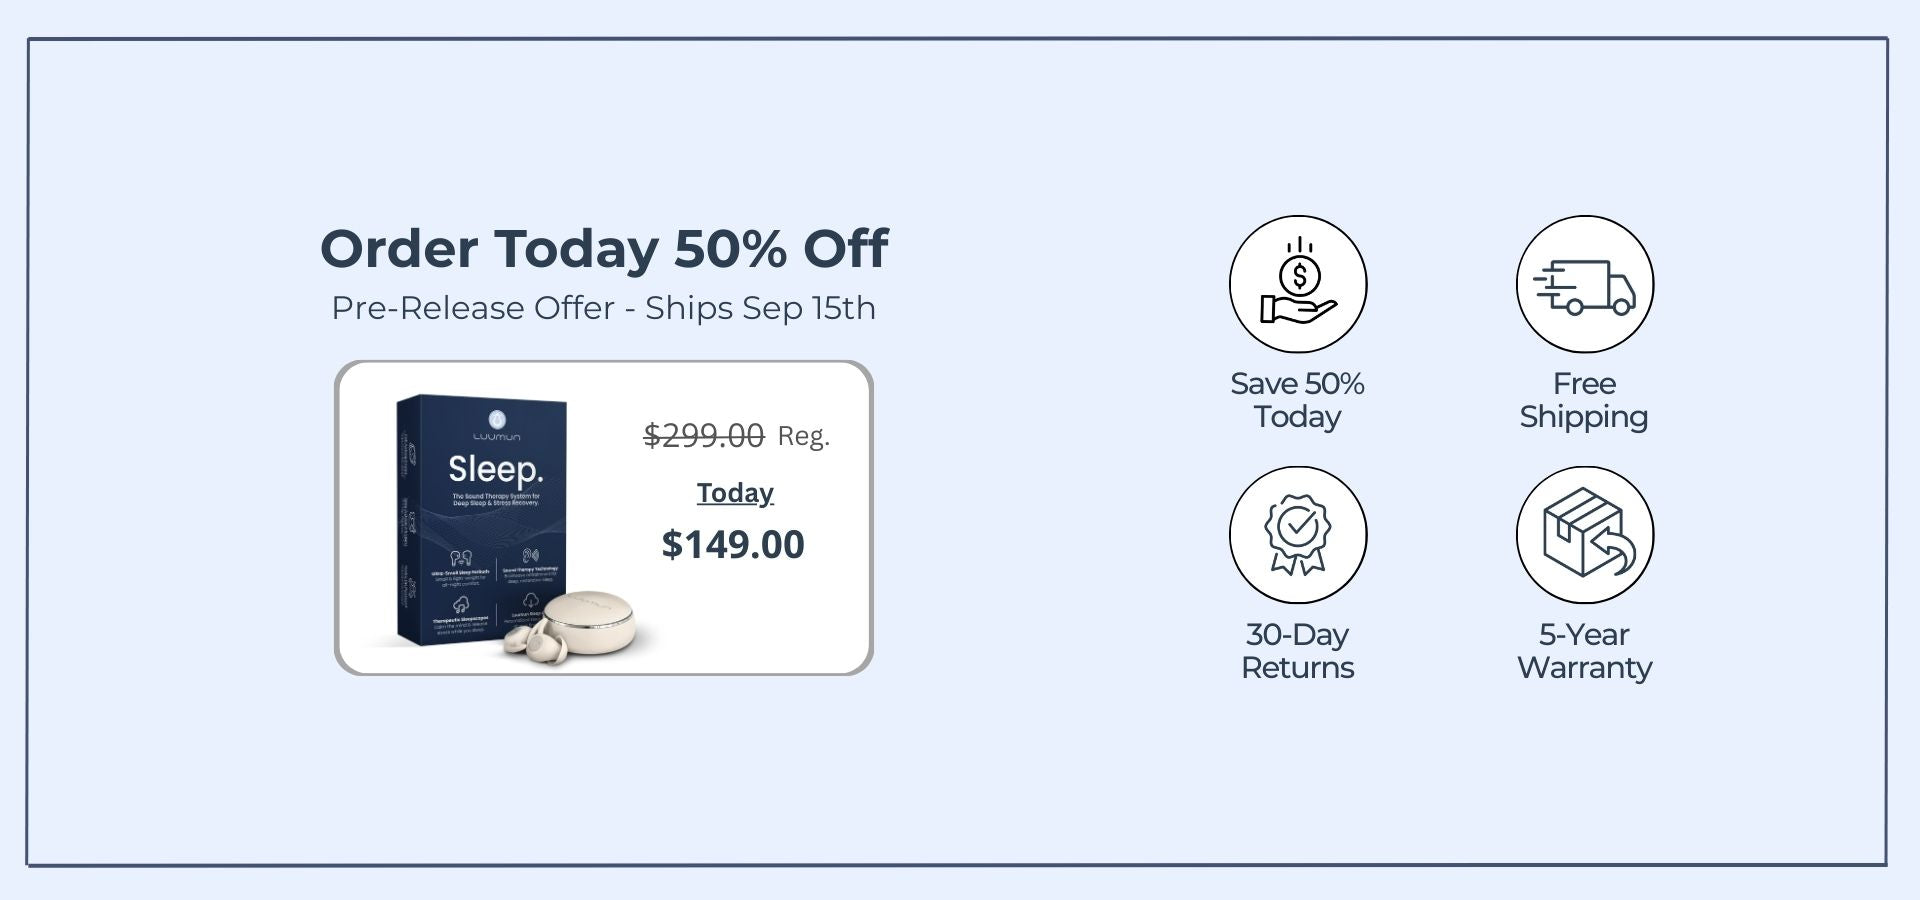Viewport: 1920px width, 900px height.
Task: Click the Luumun logo on product box
Action: tap(497, 425)
